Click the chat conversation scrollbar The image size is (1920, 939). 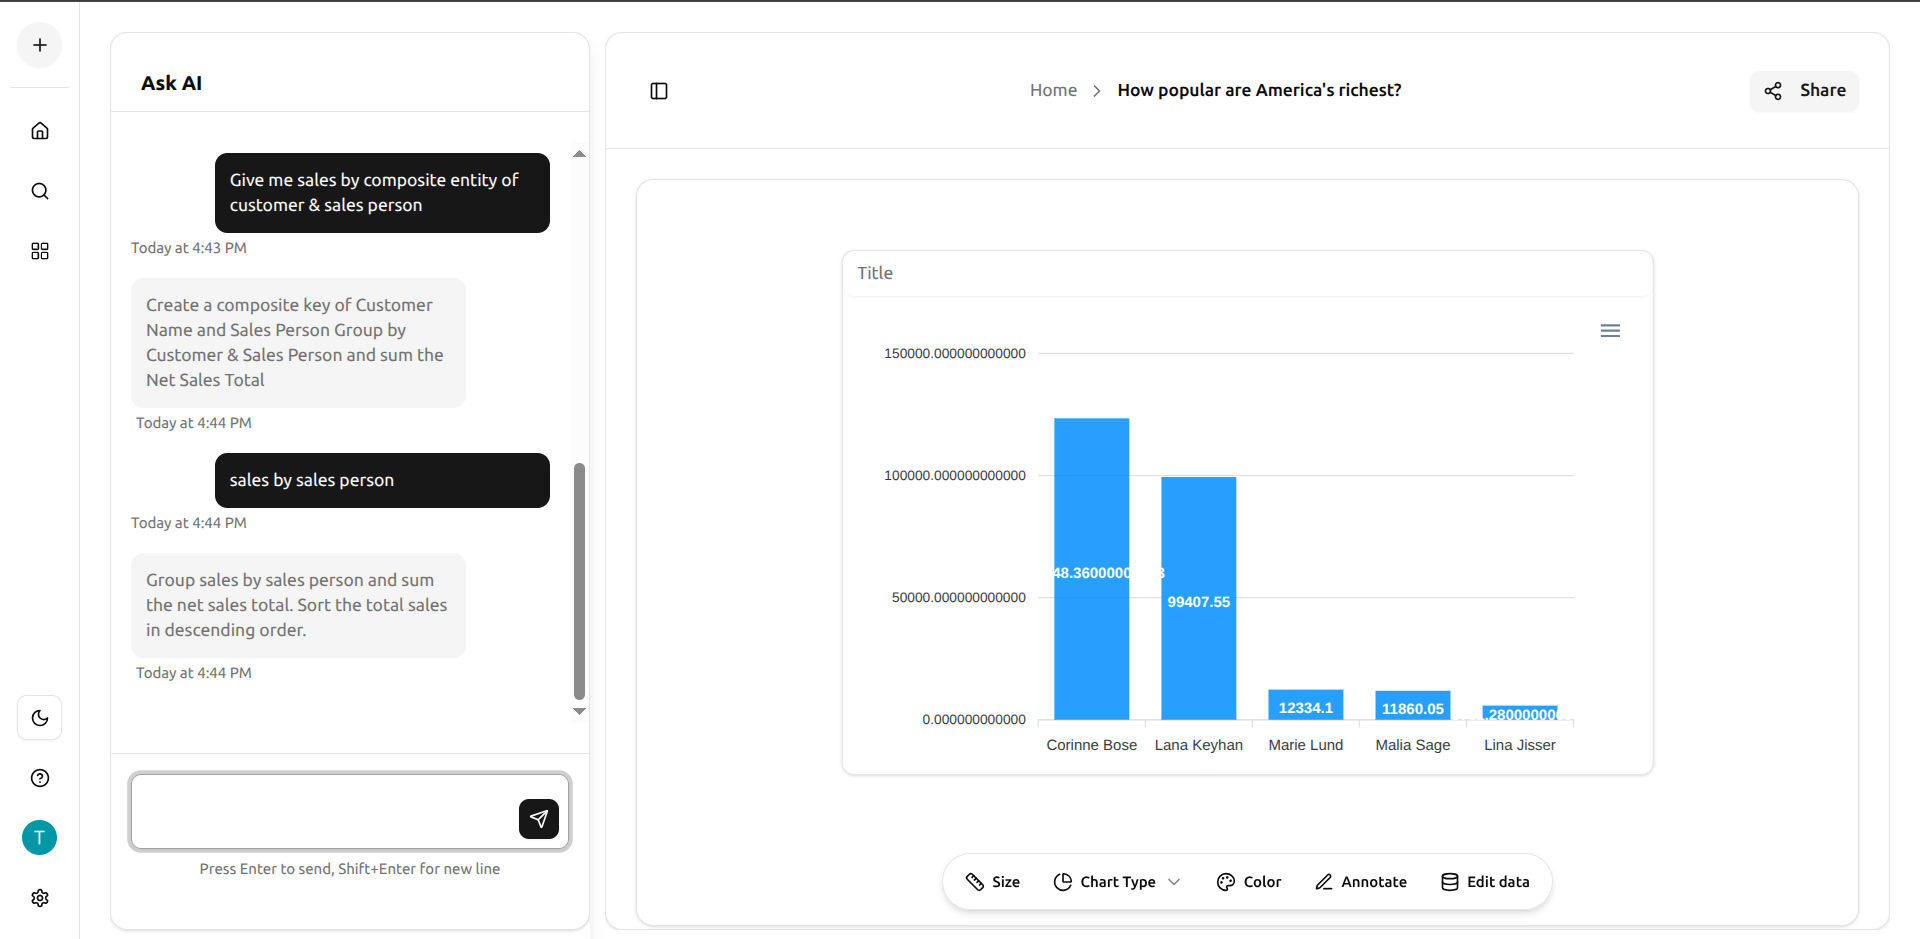pyautogui.click(x=580, y=580)
